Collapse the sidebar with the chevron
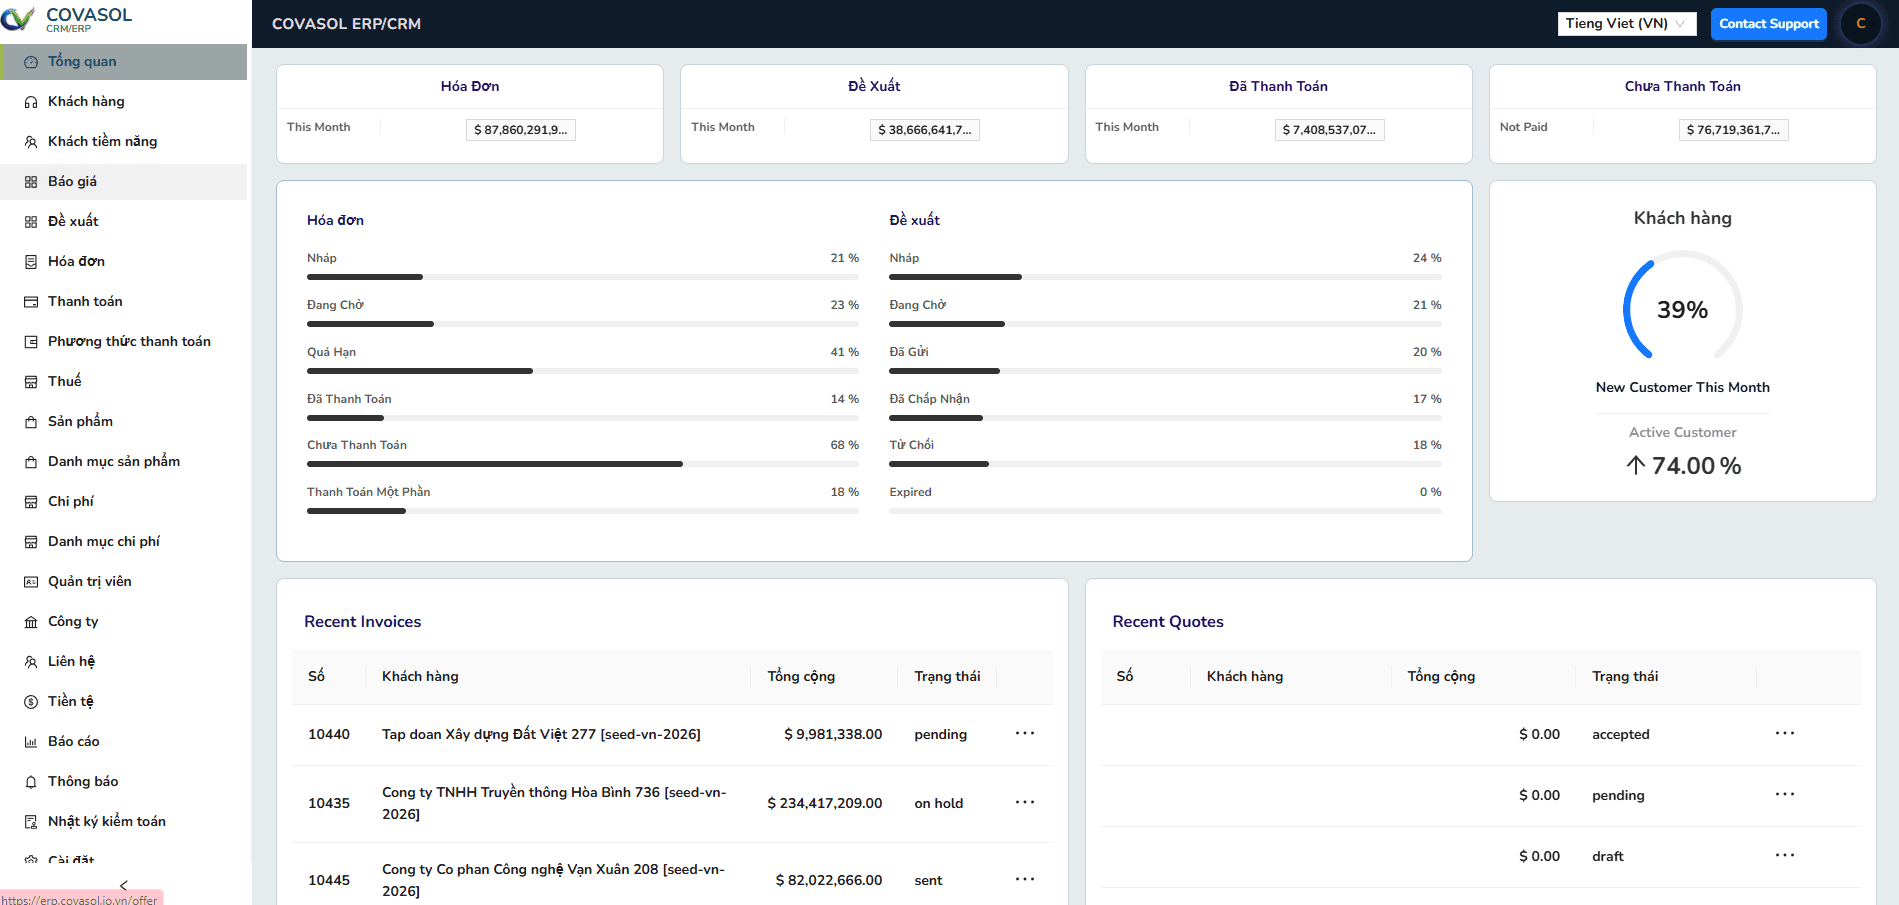 pos(123,885)
